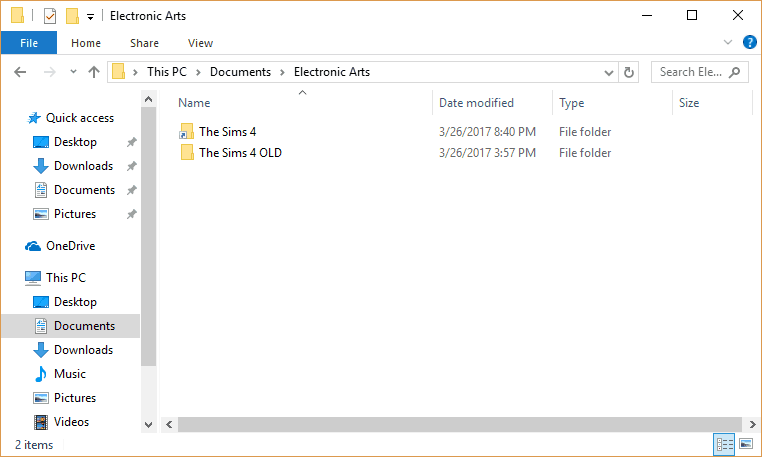Select The Sims 4 shortcut folder icon
Image resolution: width=762 pixels, height=457 pixels.
187,132
